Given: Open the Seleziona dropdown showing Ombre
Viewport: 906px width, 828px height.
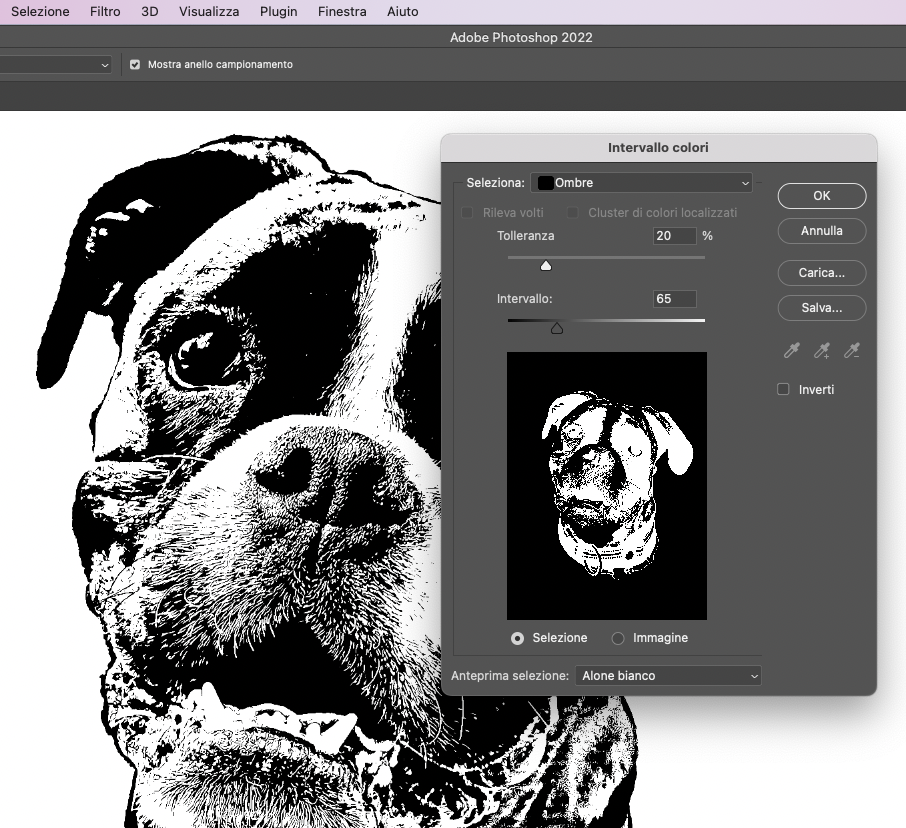Looking at the screenshot, I should point(641,183).
